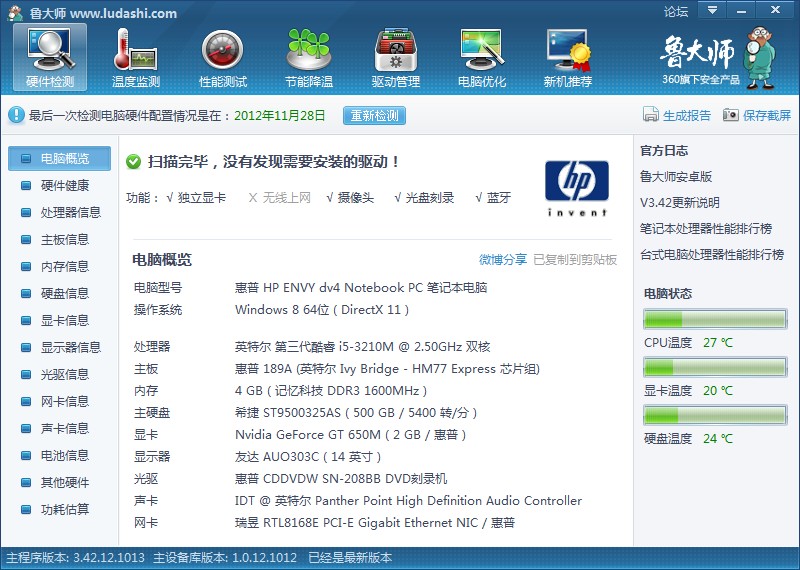Click 已经是最新版本 status bar text

350,558
